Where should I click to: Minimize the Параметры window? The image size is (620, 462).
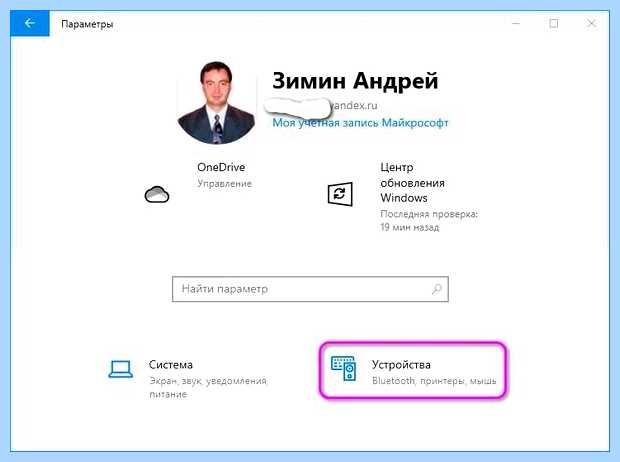[516, 24]
